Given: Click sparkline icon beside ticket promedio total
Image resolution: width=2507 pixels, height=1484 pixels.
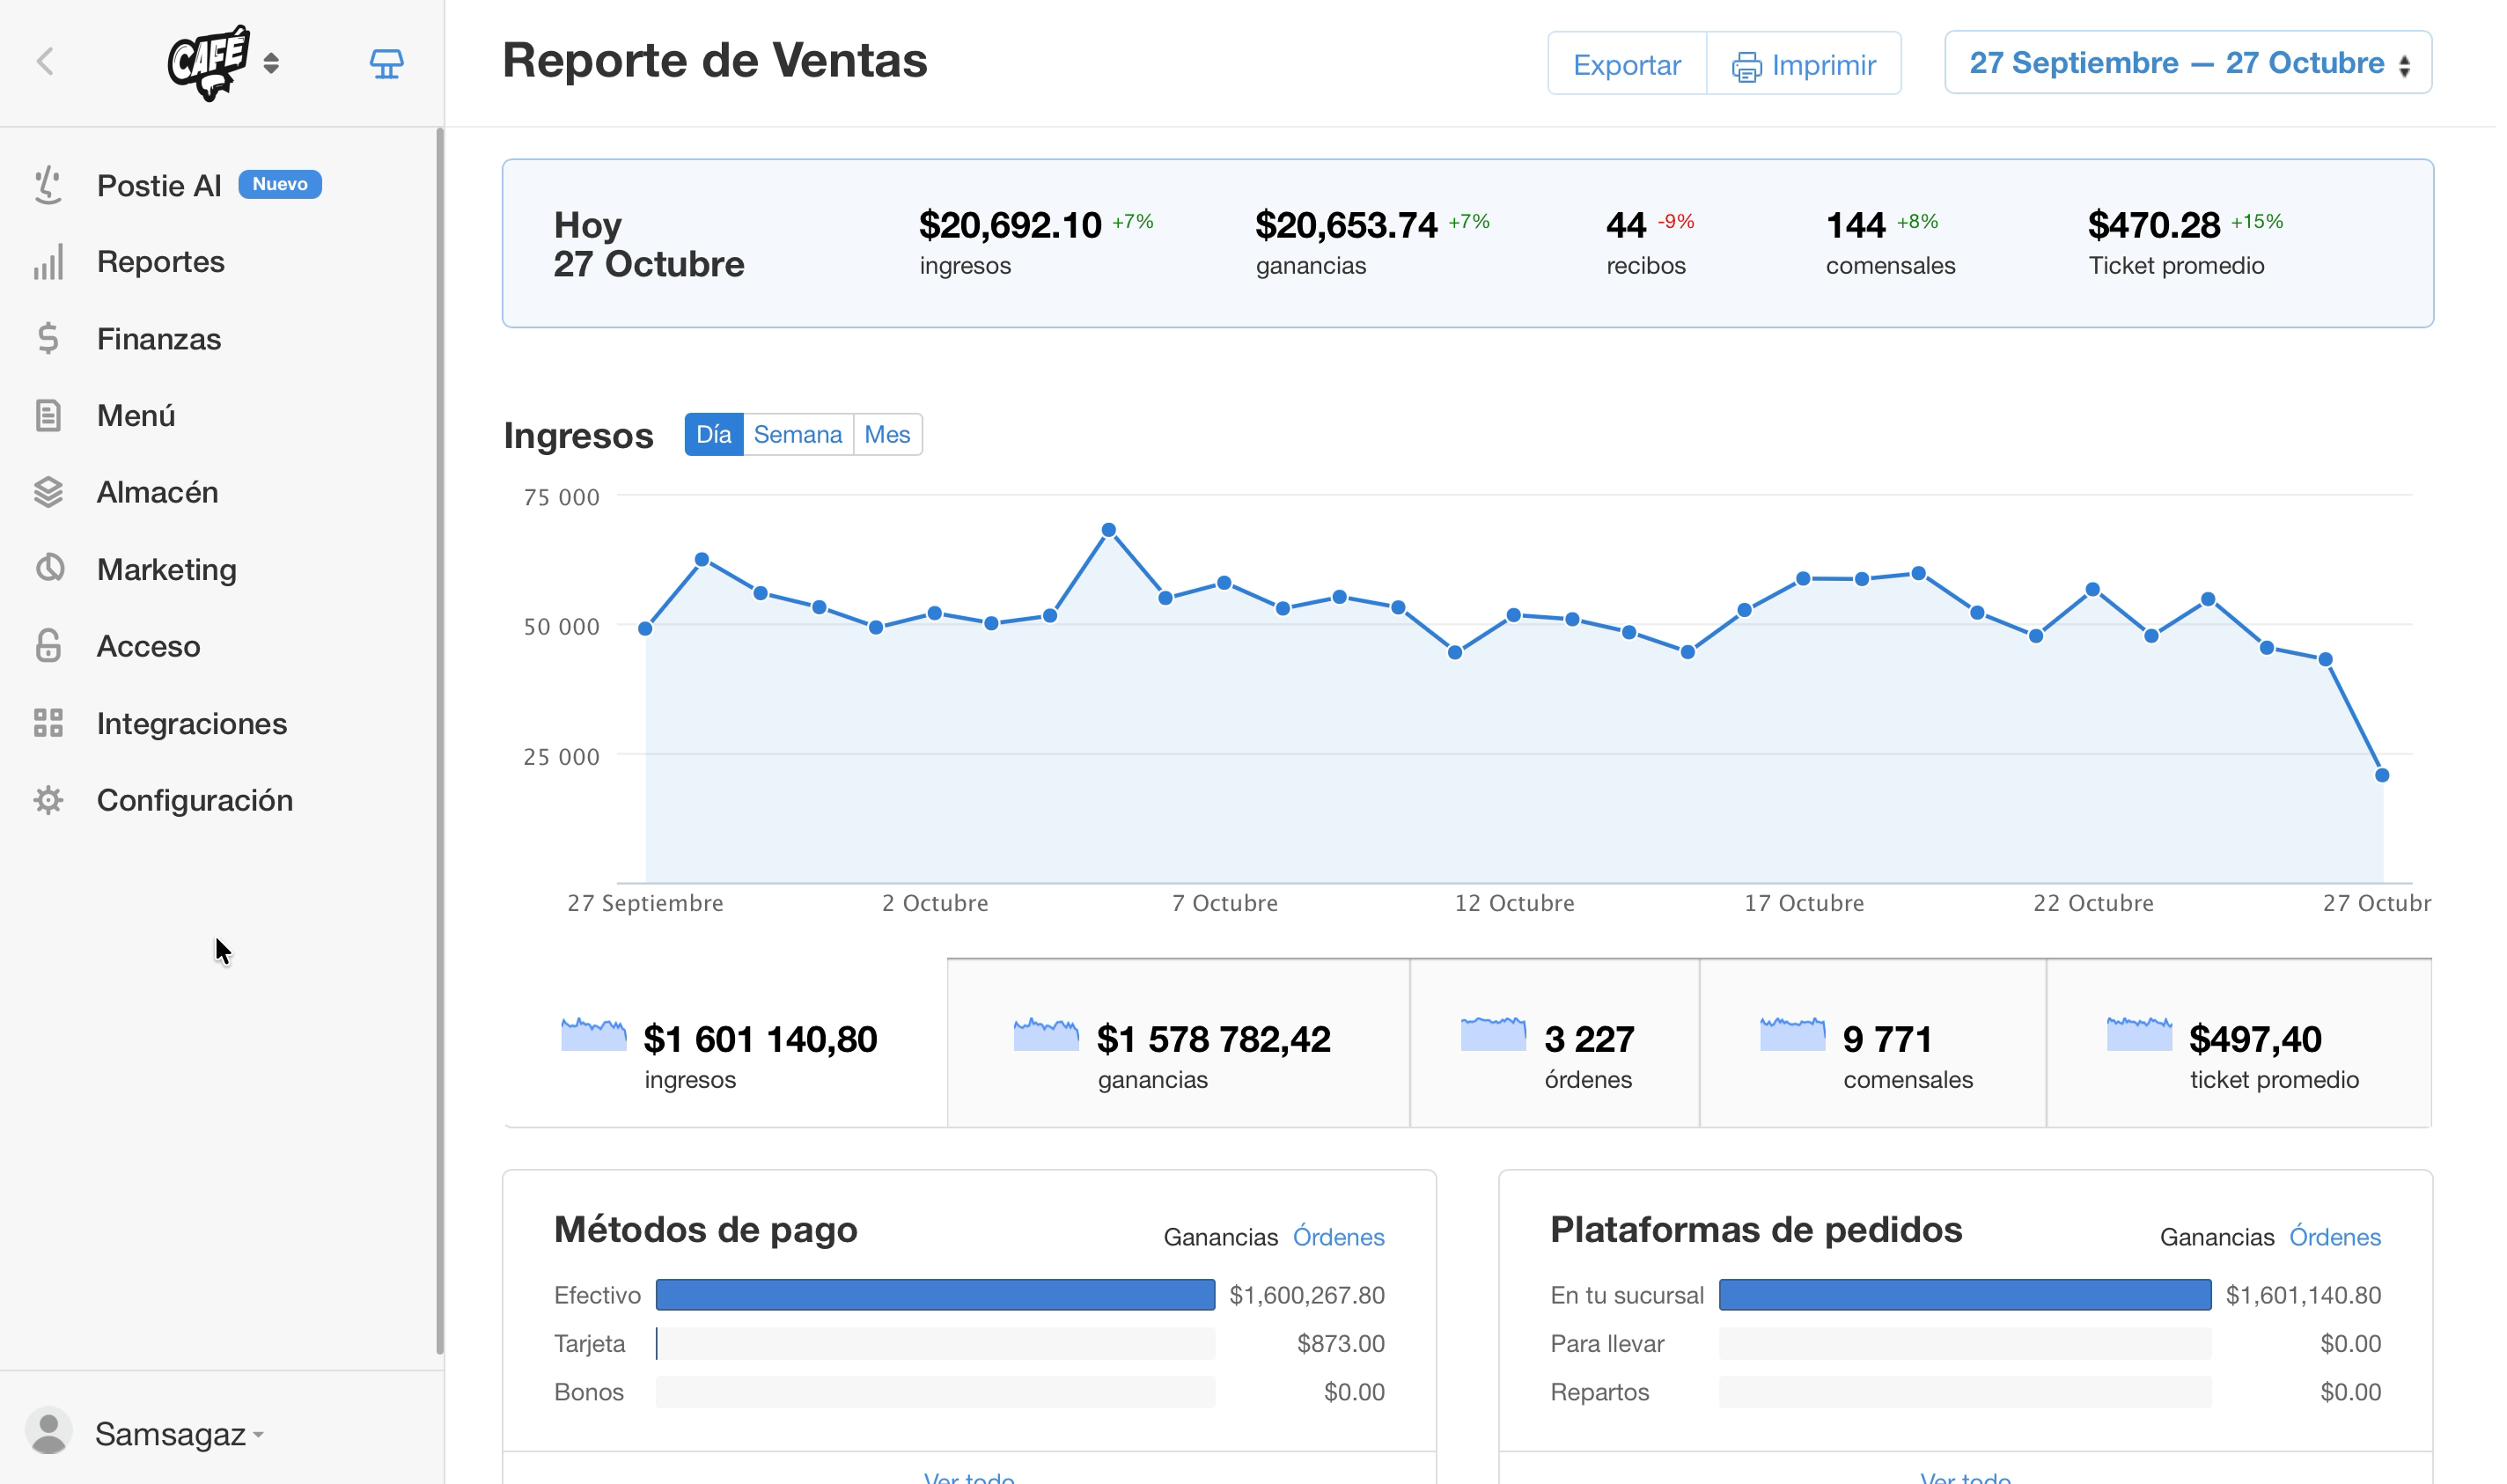Looking at the screenshot, I should (x=2139, y=1034).
